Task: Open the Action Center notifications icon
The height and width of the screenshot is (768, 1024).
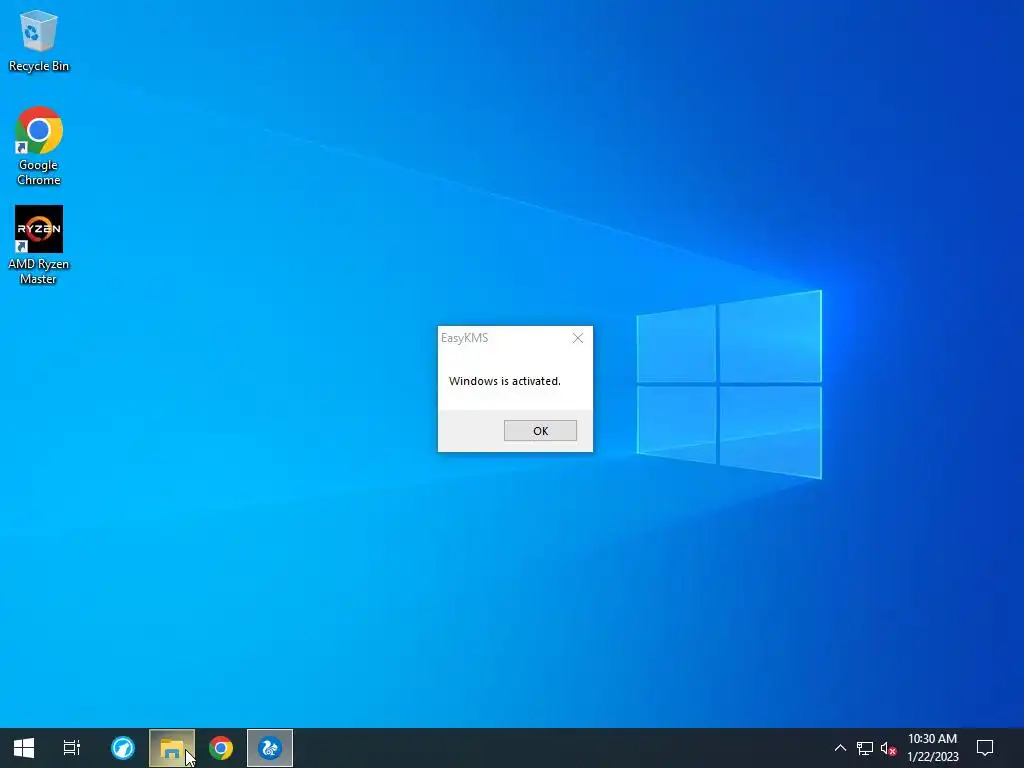Action: (x=985, y=748)
